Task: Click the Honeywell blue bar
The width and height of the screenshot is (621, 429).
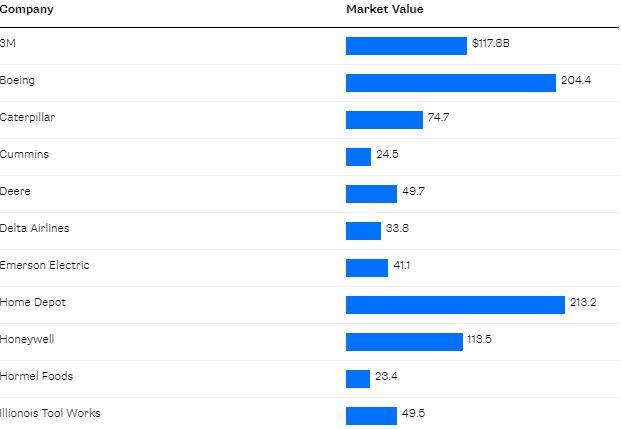Action: (404, 341)
